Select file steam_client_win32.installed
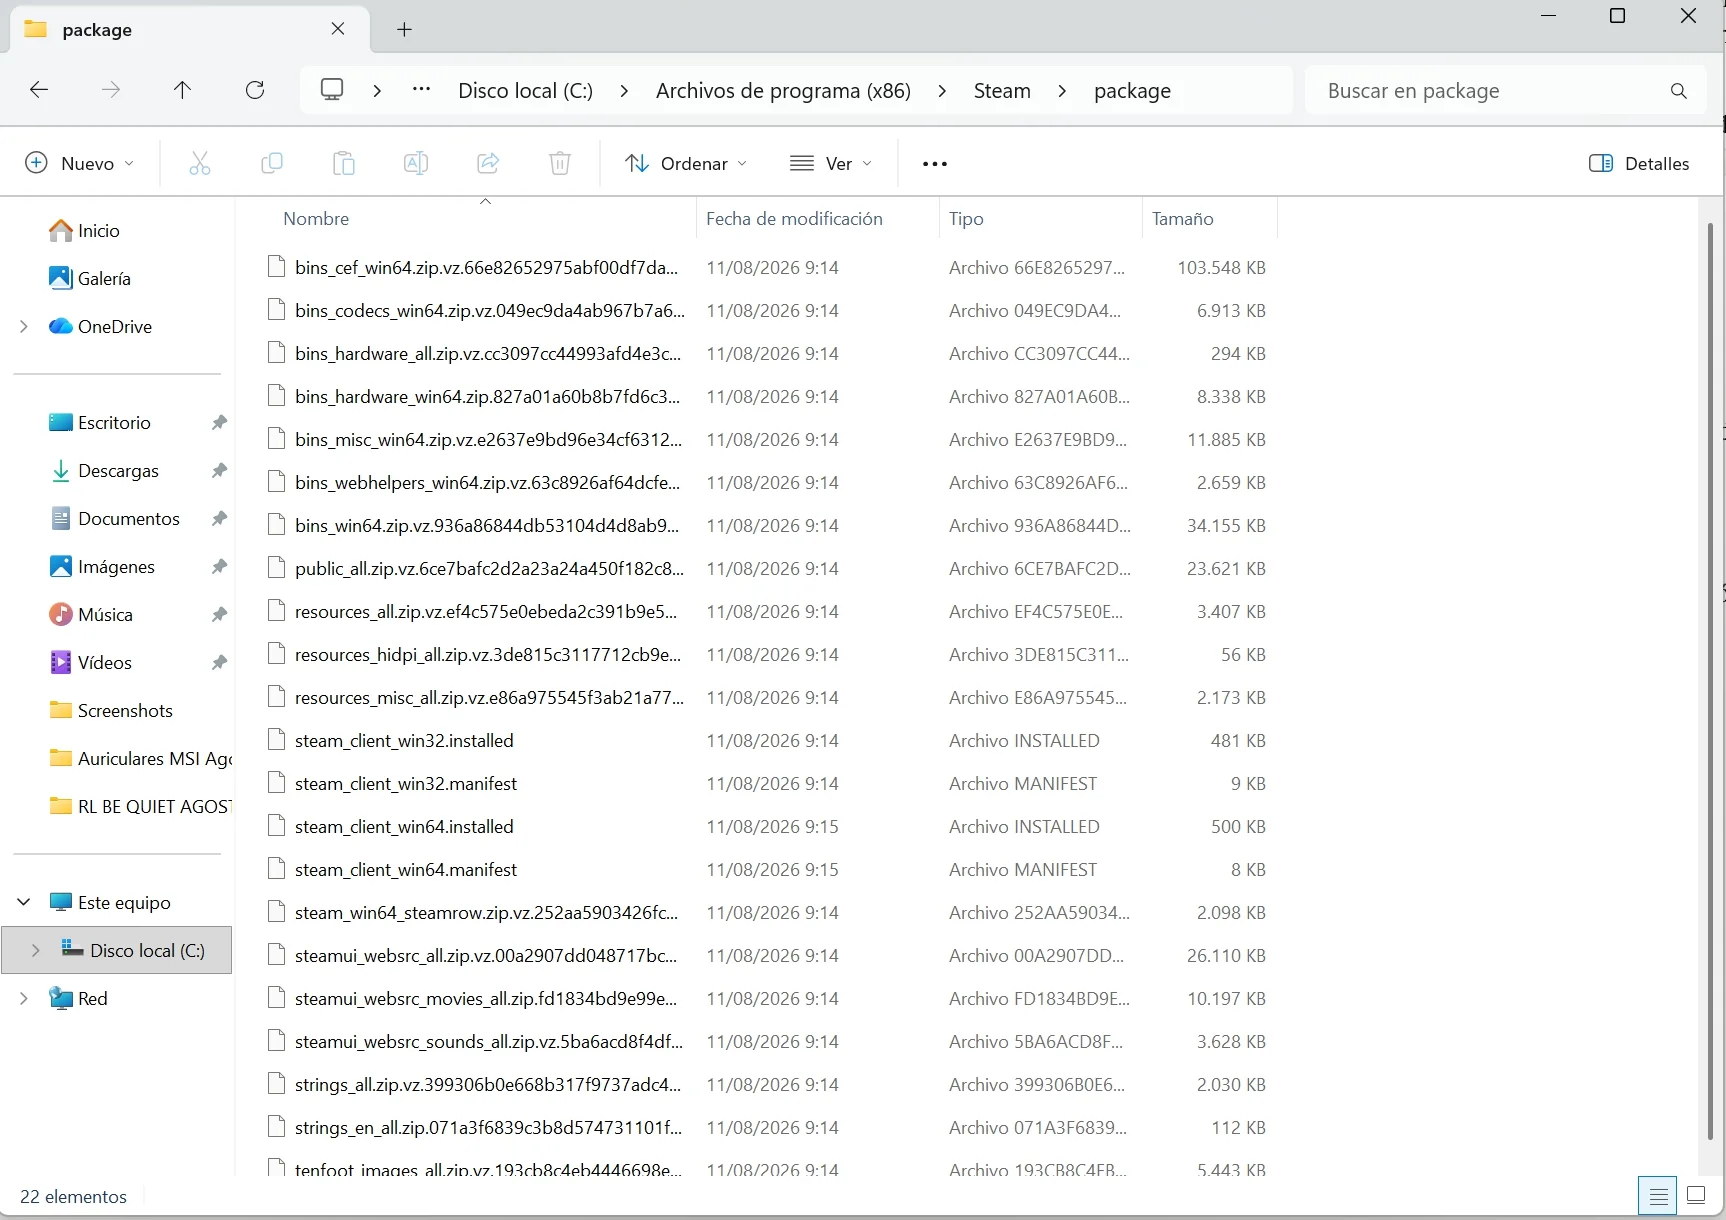Viewport: 1726px width, 1220px height. (x=404, y=740)
